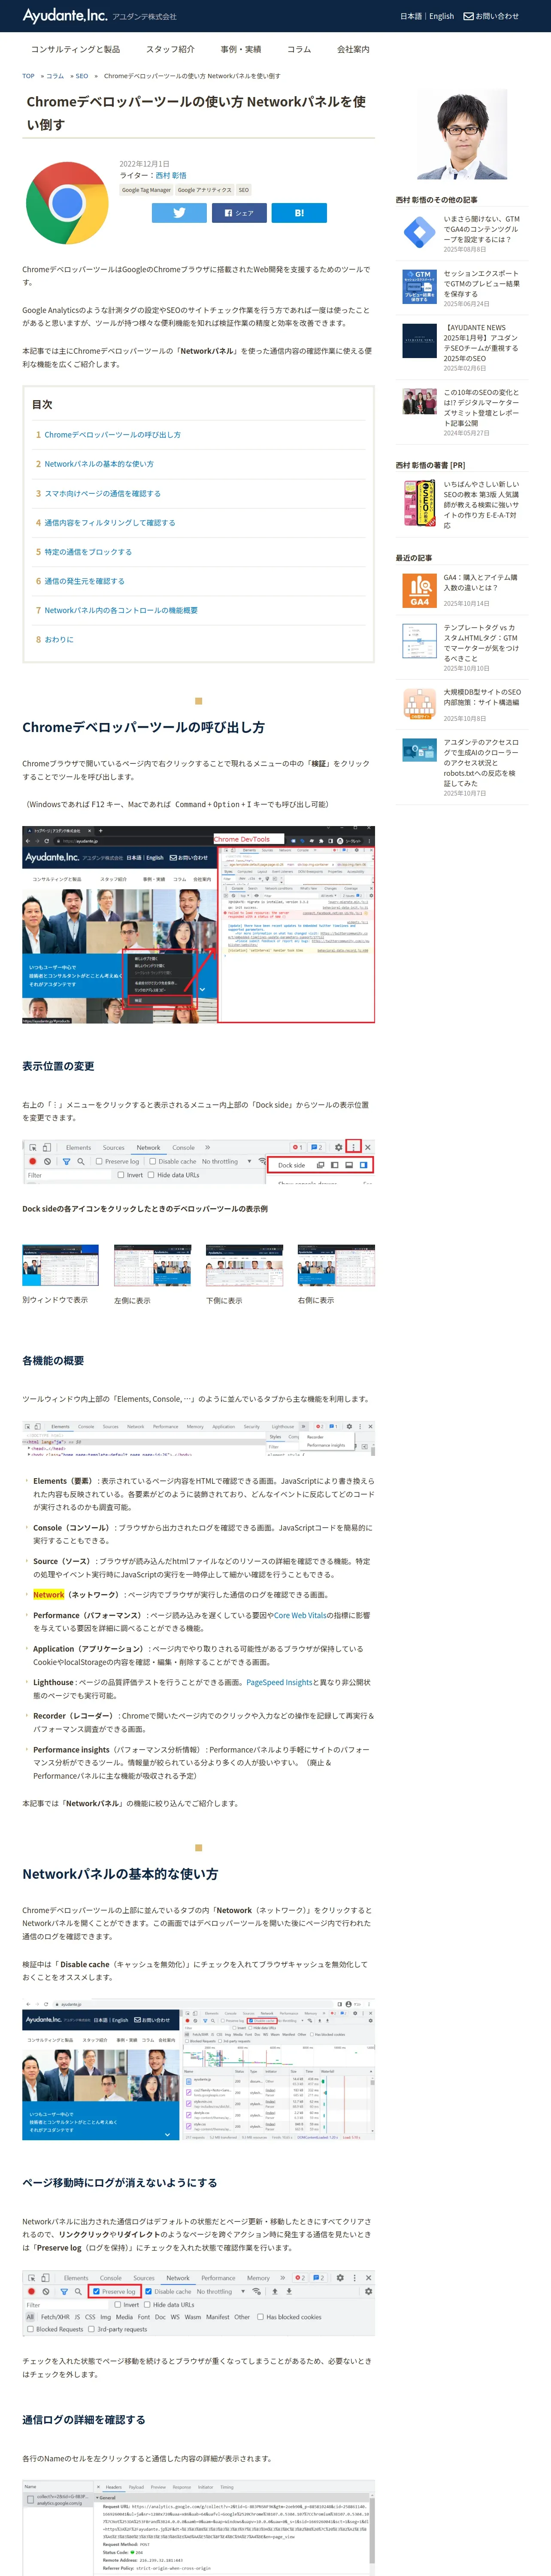Go to TOP in the breadcrumb
Viewport: 551px width, 2576px height.
28,76
